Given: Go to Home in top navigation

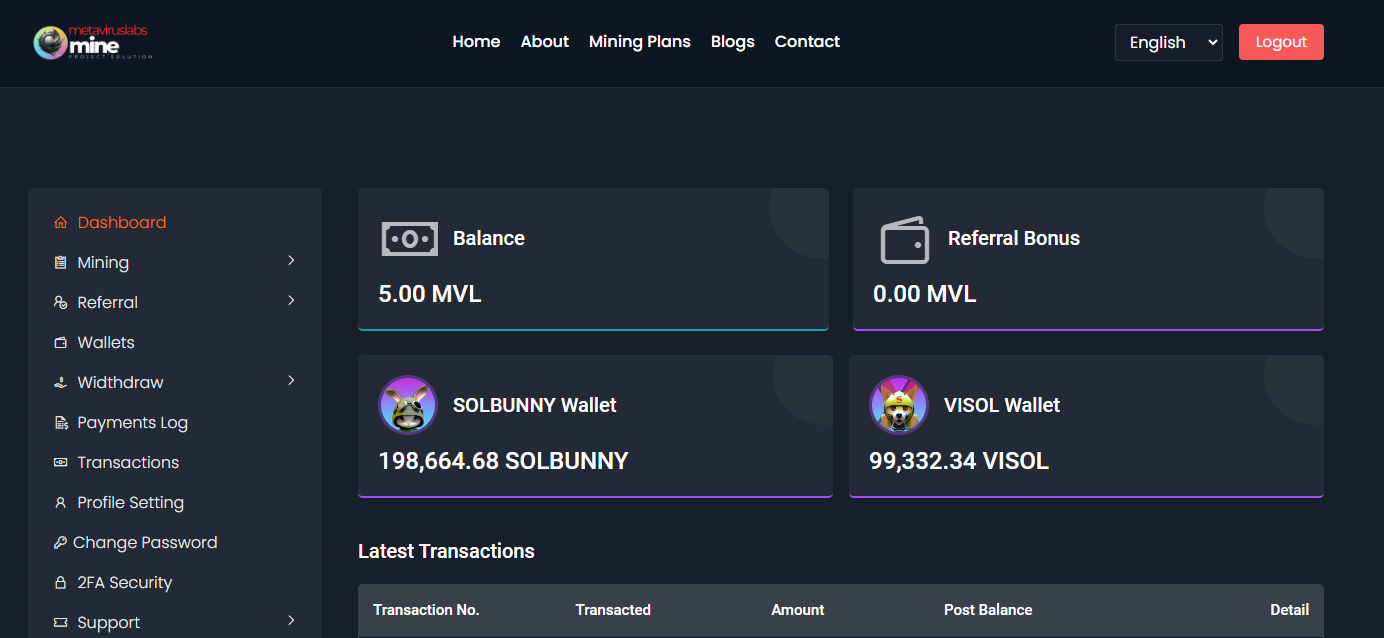Looking at the screenshot, I should 476,42.
